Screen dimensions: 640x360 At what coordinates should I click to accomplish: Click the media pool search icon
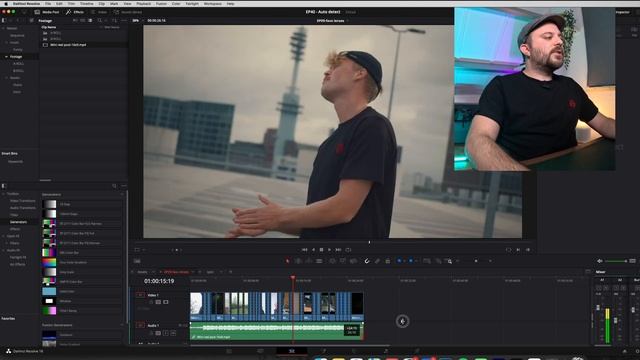(x=100, y=20)
